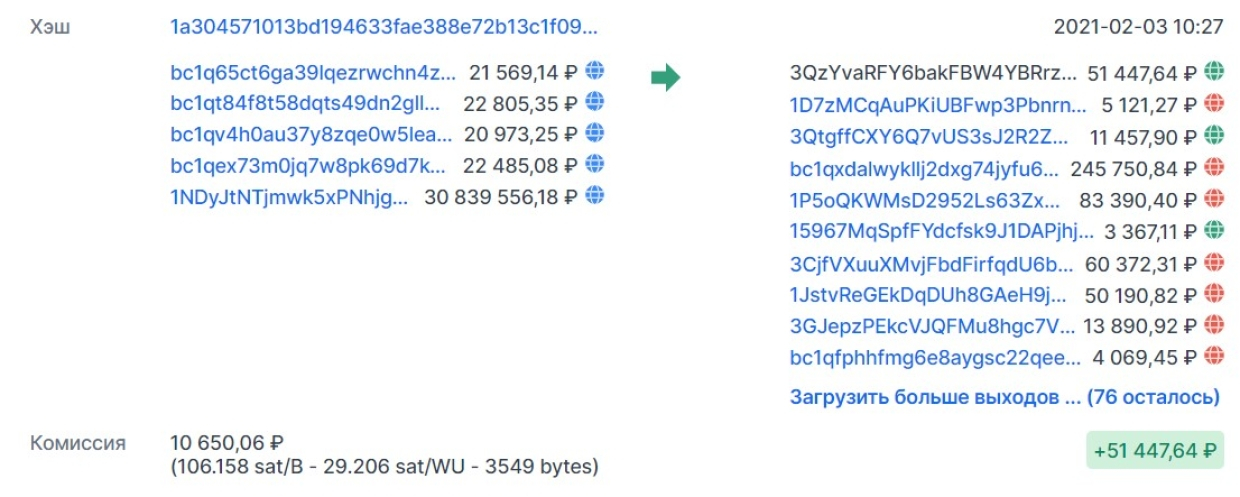Click red globe icon next to 245 750,84 ₽
1240x497 pixels.
click(1215, 168)
